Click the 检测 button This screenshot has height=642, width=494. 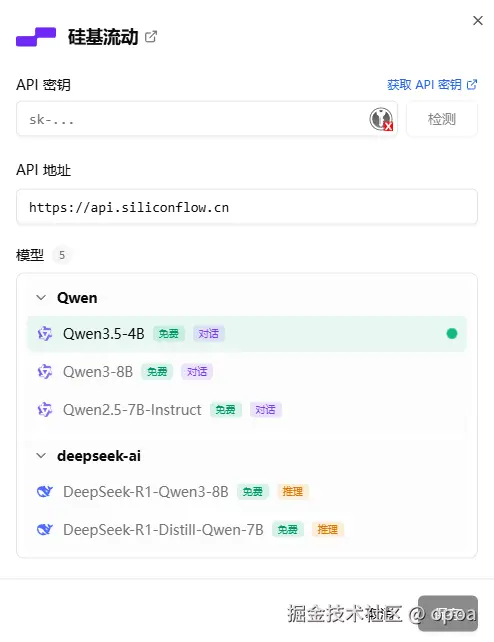click(442, 119)
